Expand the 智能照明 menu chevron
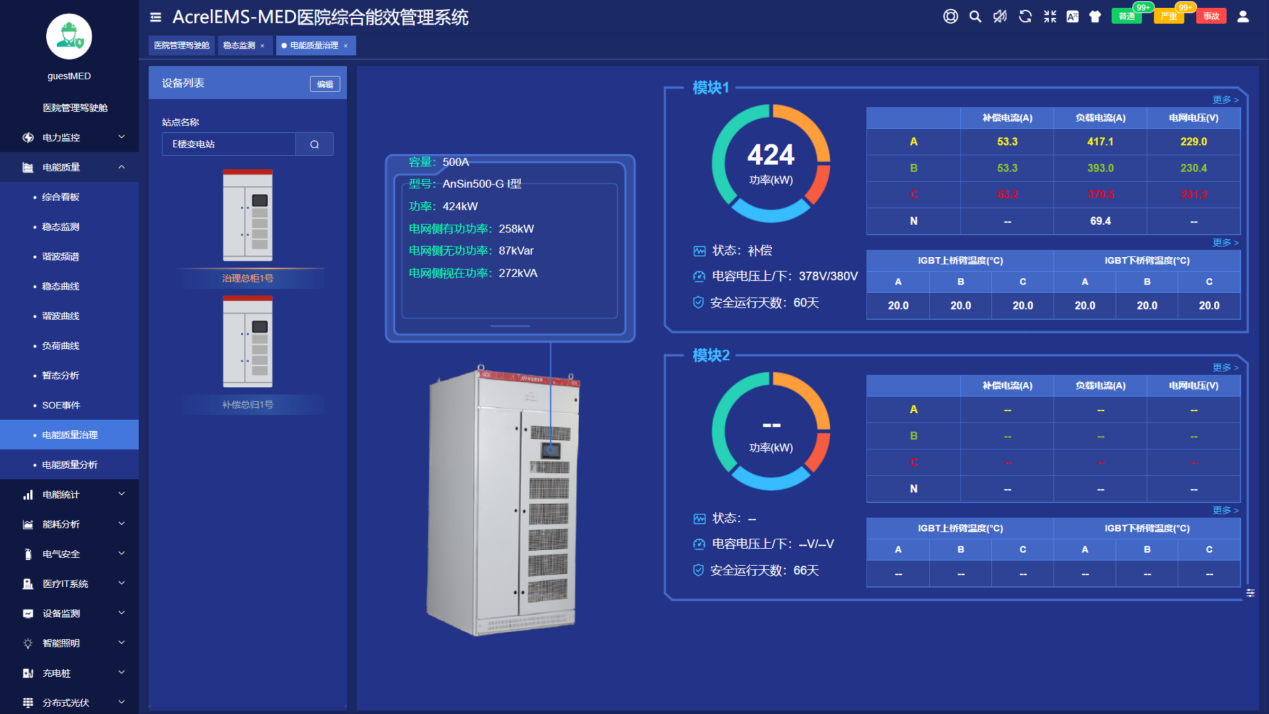 (122, 643)
